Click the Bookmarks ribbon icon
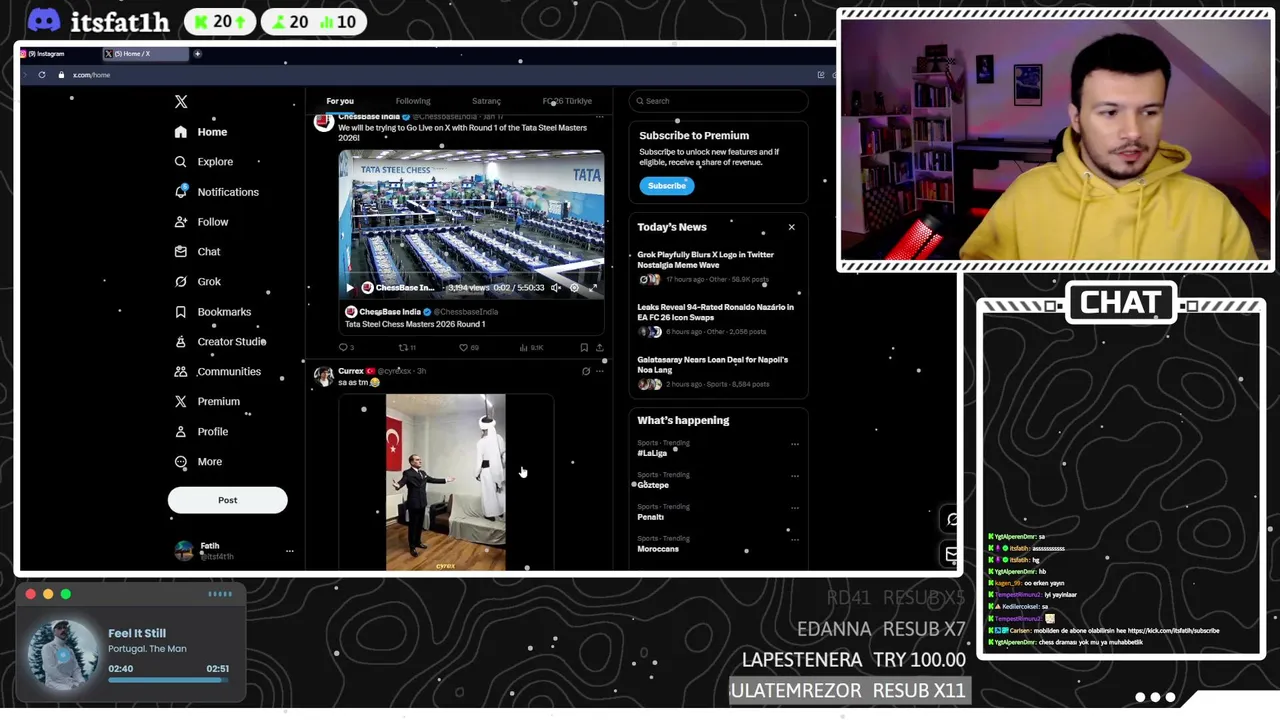The height and width of the screenshot is (720, 1280). [180, 312]
